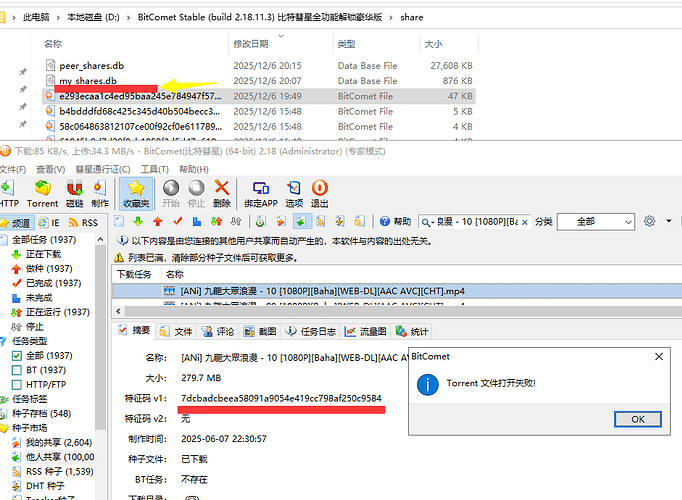Clear the search box with X
The height and width of the screenshot is (500, 682).
(x=525, y=222)
